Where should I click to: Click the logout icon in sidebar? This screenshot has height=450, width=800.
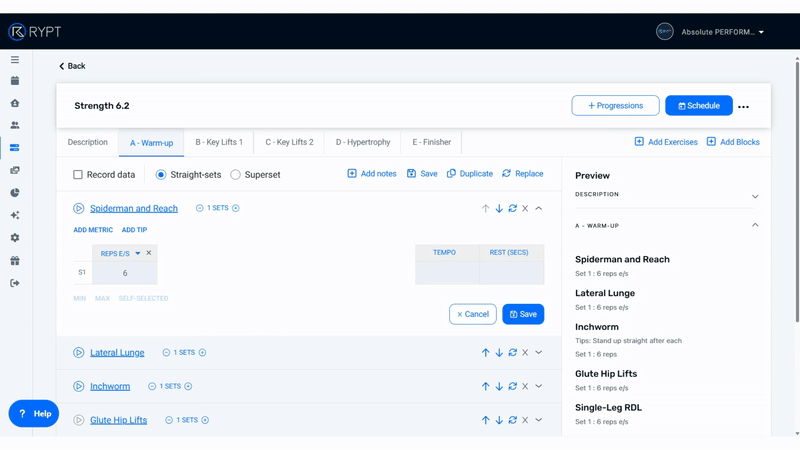15,283
